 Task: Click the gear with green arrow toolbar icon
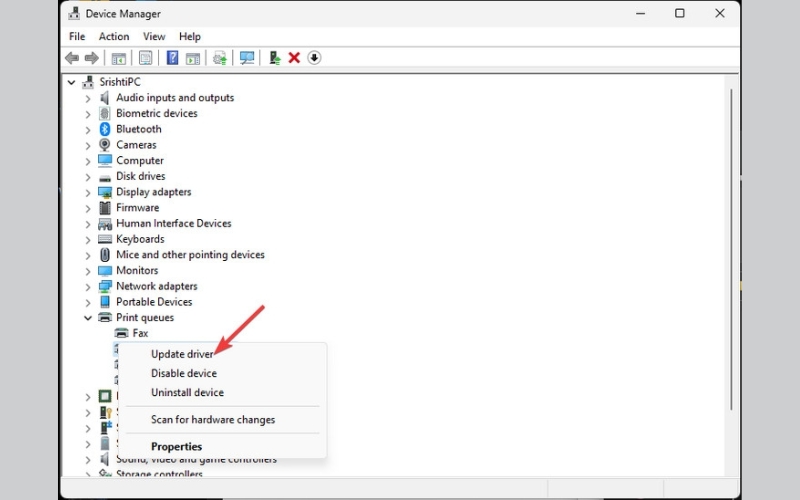click(220, 58)
